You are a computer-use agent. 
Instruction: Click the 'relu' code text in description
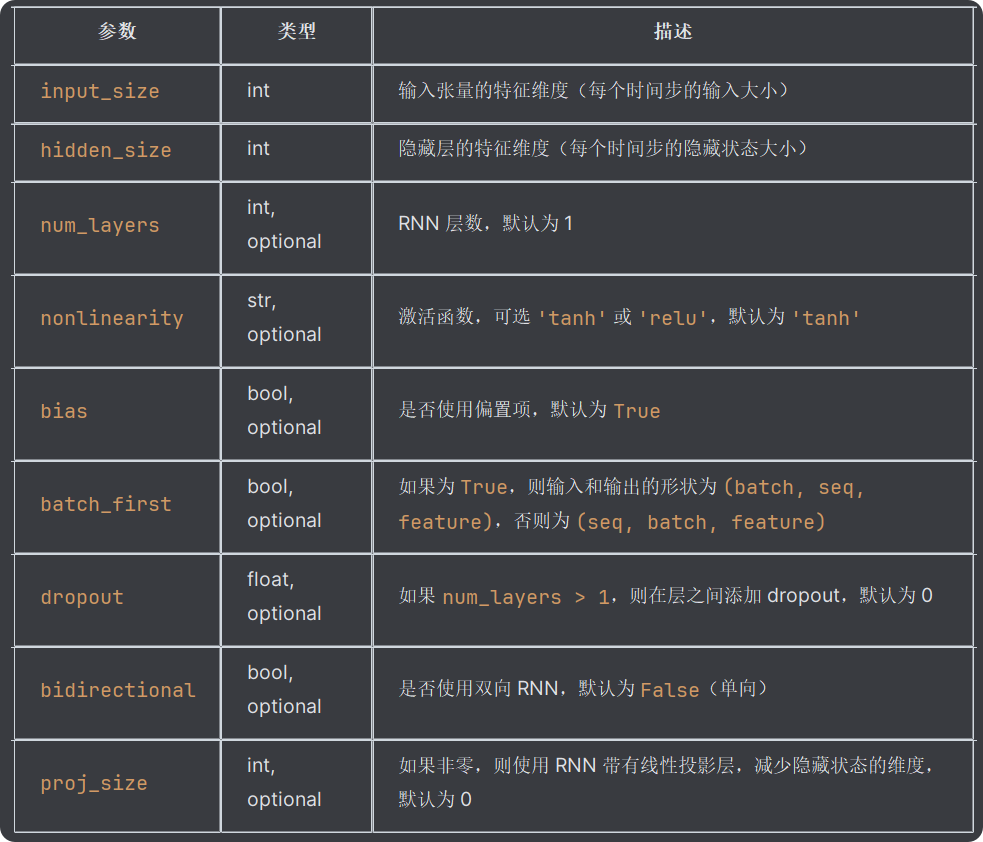(x=673, y=318)
